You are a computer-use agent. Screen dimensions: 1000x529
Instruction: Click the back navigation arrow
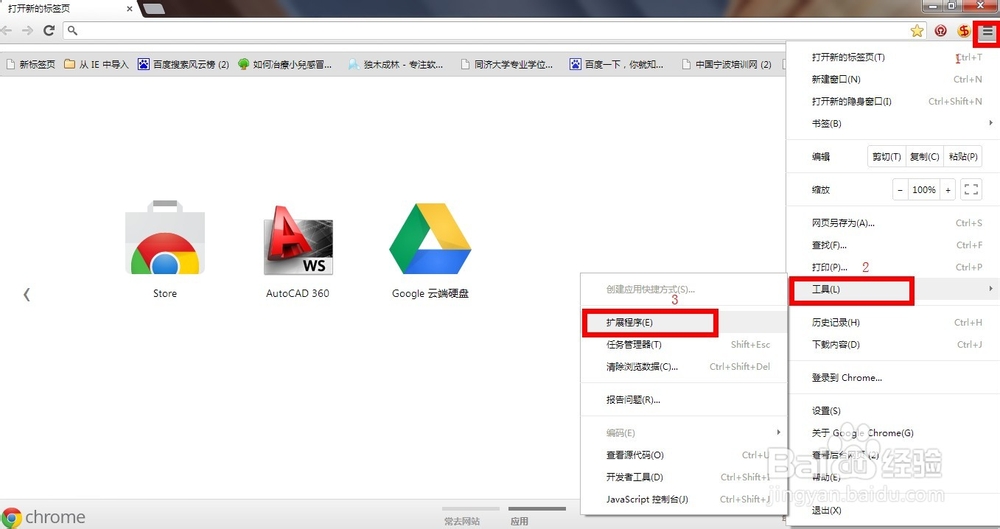point(6,31)
